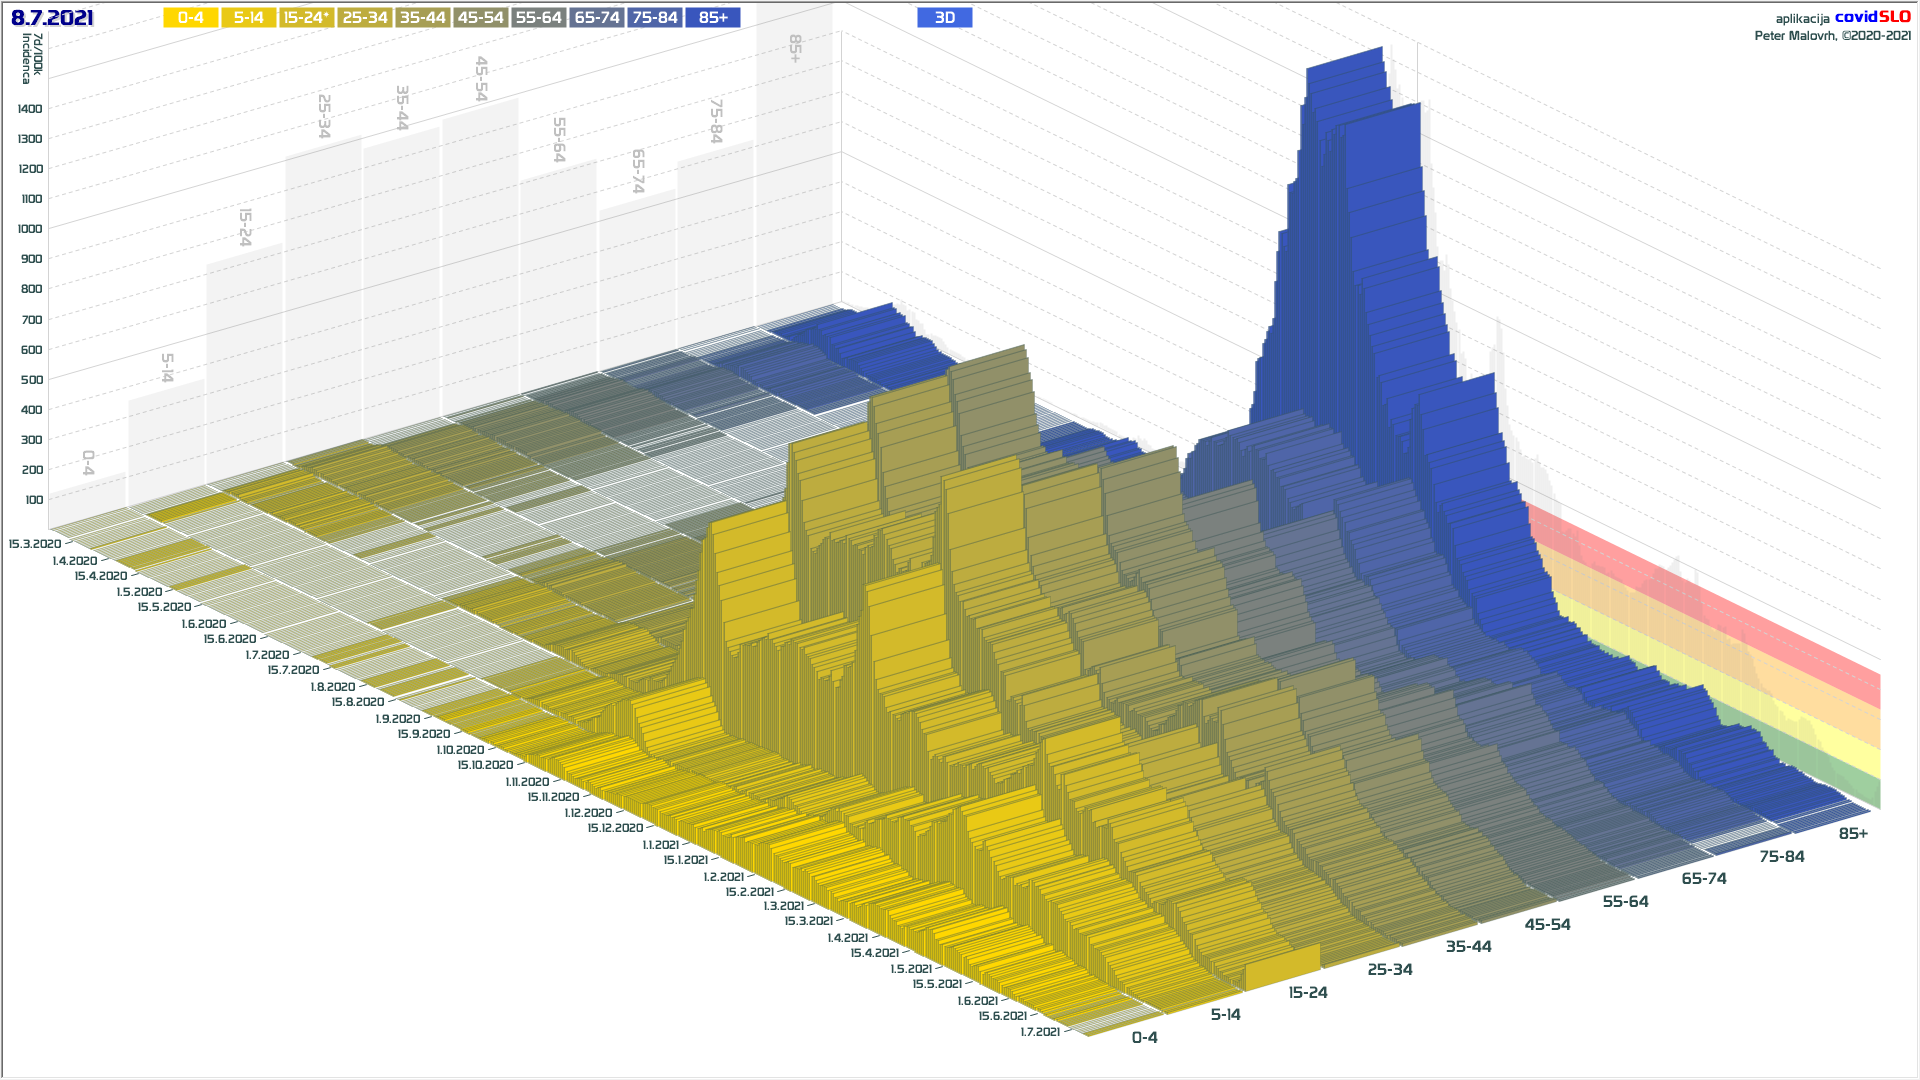Select the 0-4 axis label at the bottom

point(1144,1038)
